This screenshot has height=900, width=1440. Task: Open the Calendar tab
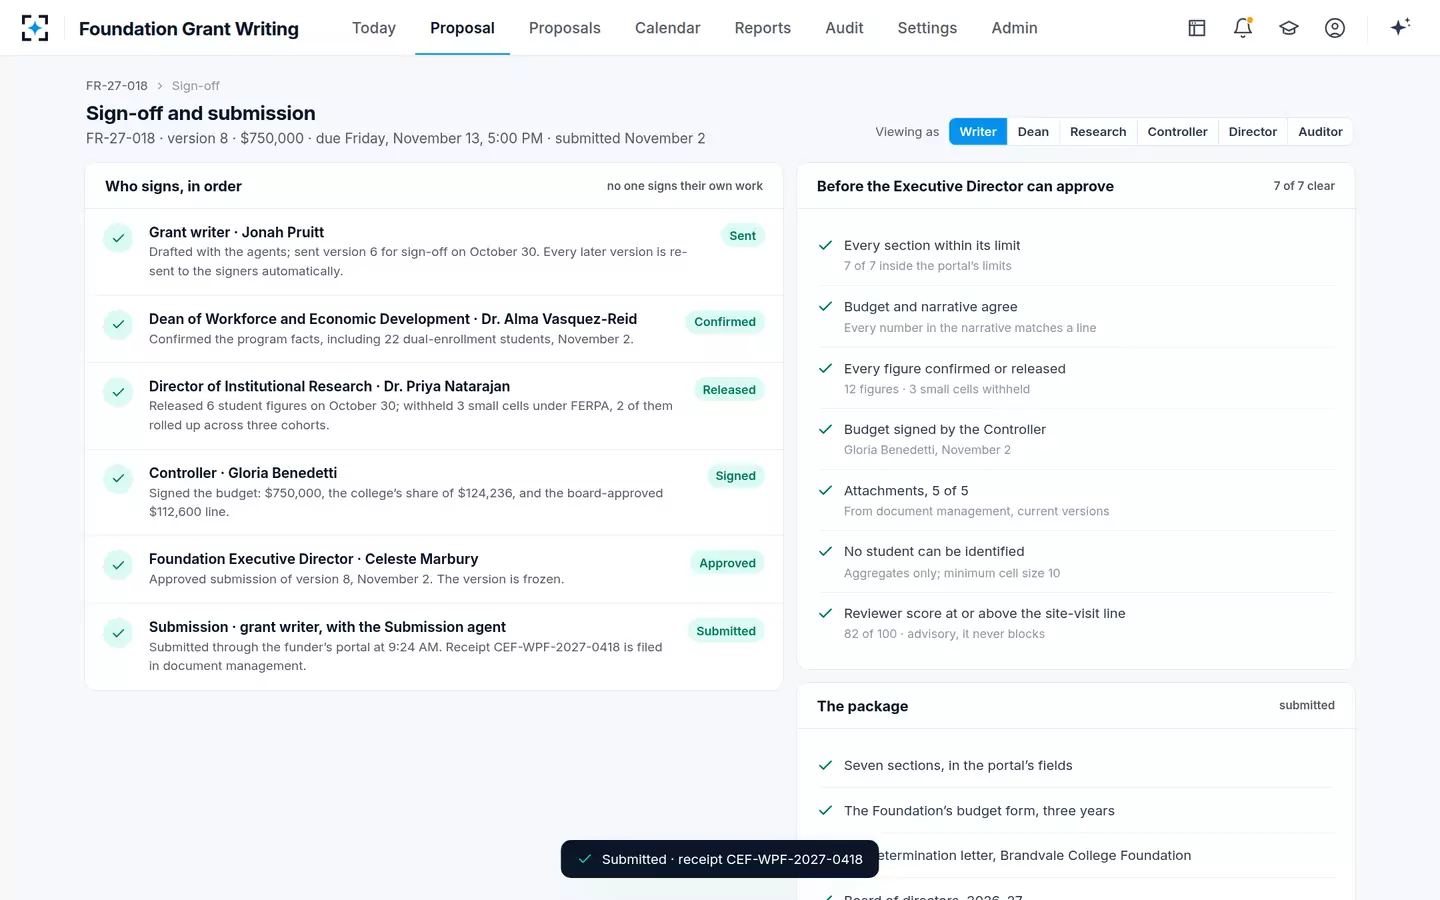(668, 28)
